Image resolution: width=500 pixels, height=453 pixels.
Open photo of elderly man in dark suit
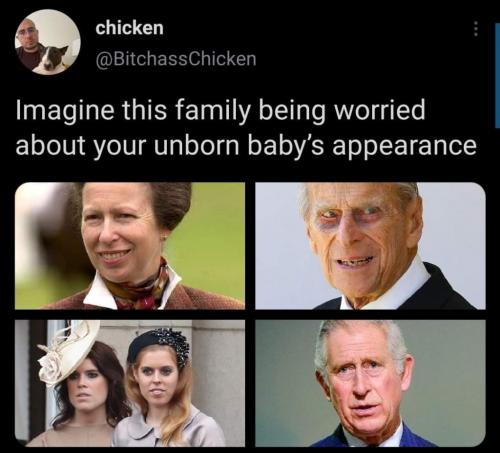[x=370, y=246]
